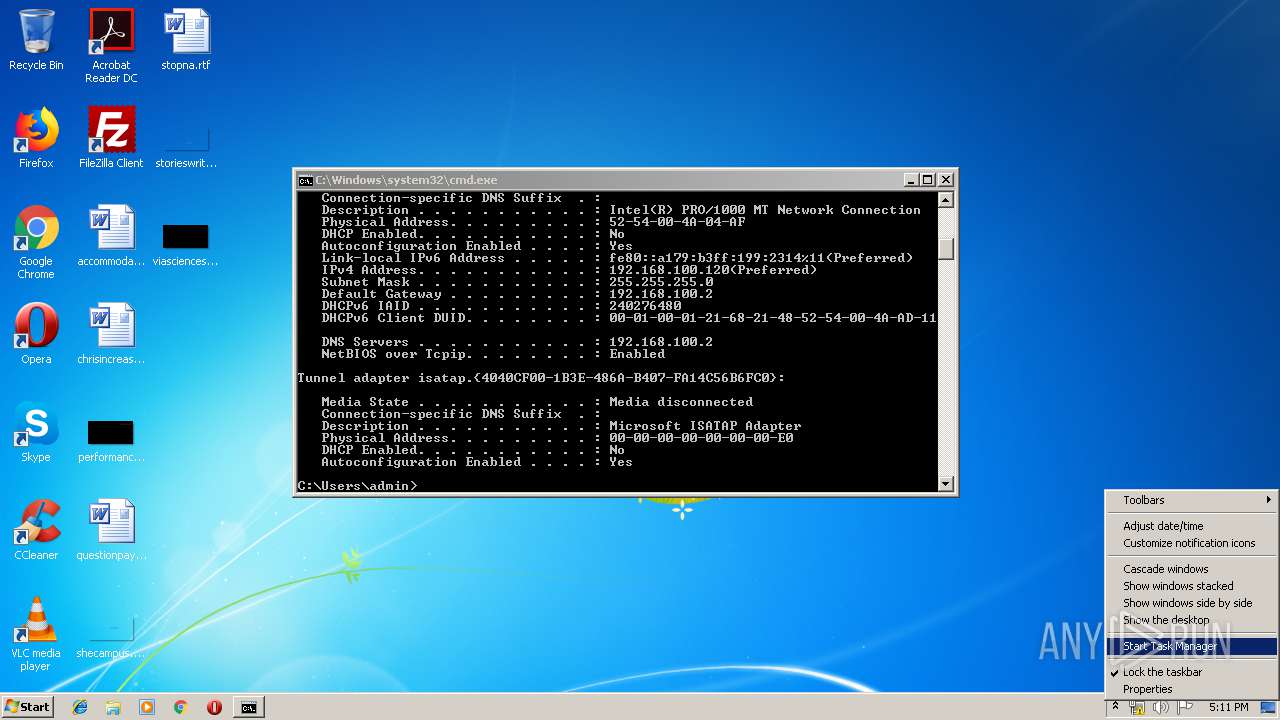
Task: Open Windows Media Player taskbar icon
Action: pyautogui.click(x=147, y=707)
